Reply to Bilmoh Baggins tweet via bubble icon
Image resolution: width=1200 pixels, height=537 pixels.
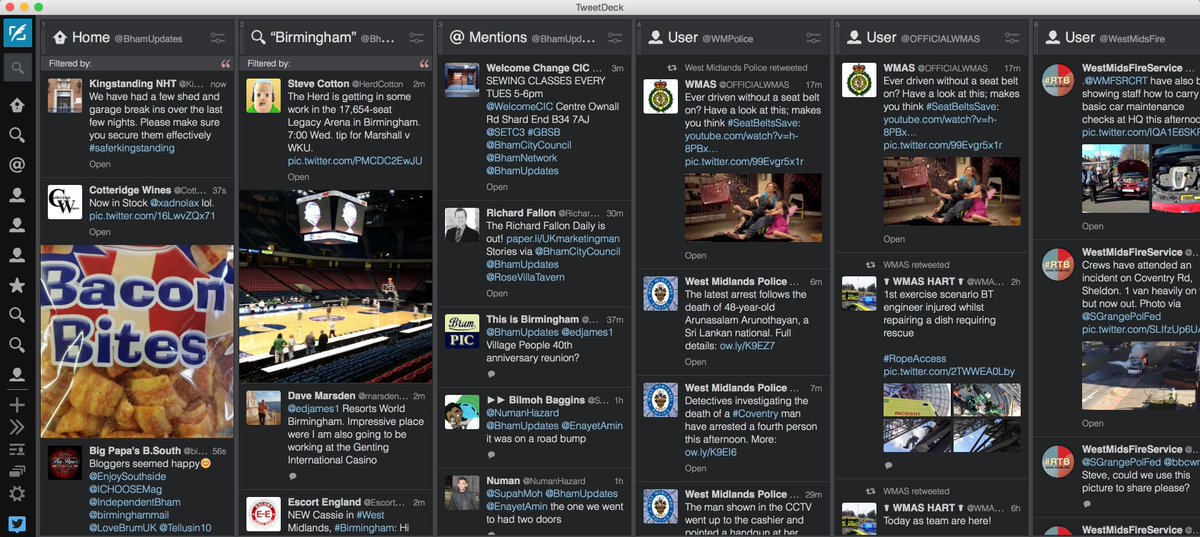pos(491,454)
